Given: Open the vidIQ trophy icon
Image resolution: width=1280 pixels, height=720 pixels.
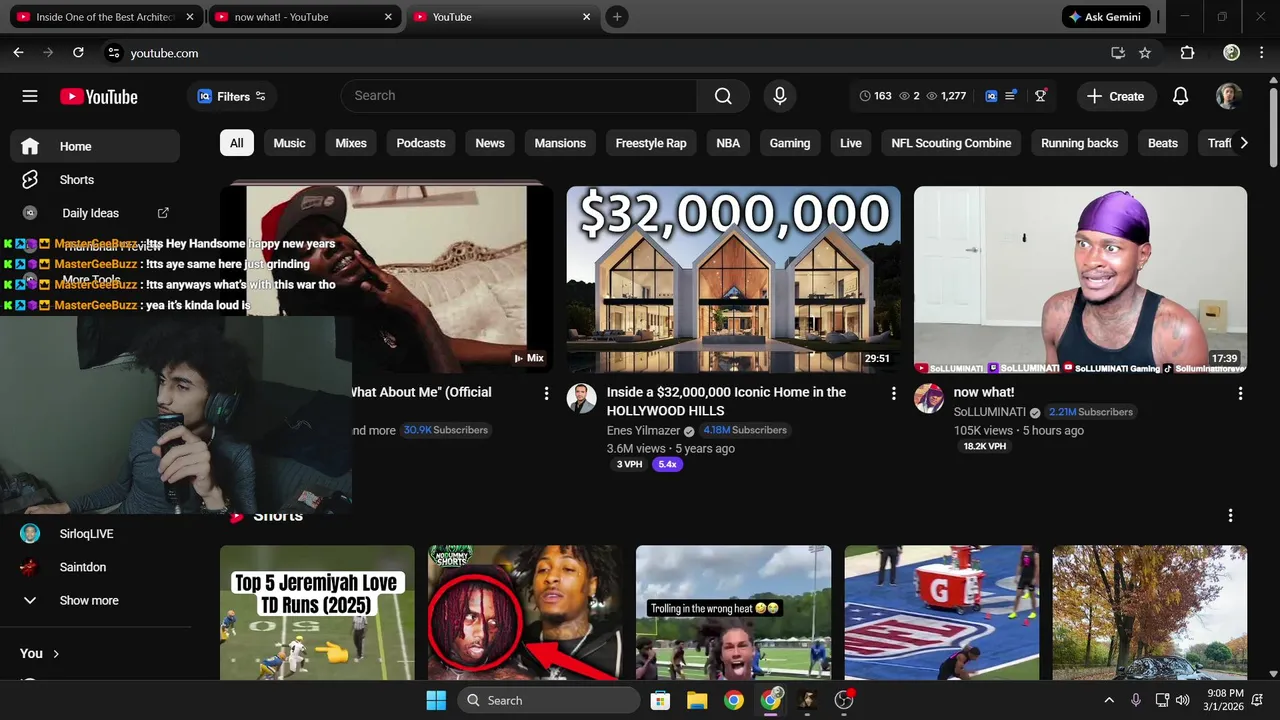Looking at the screenshot, I should (1041, 96).
